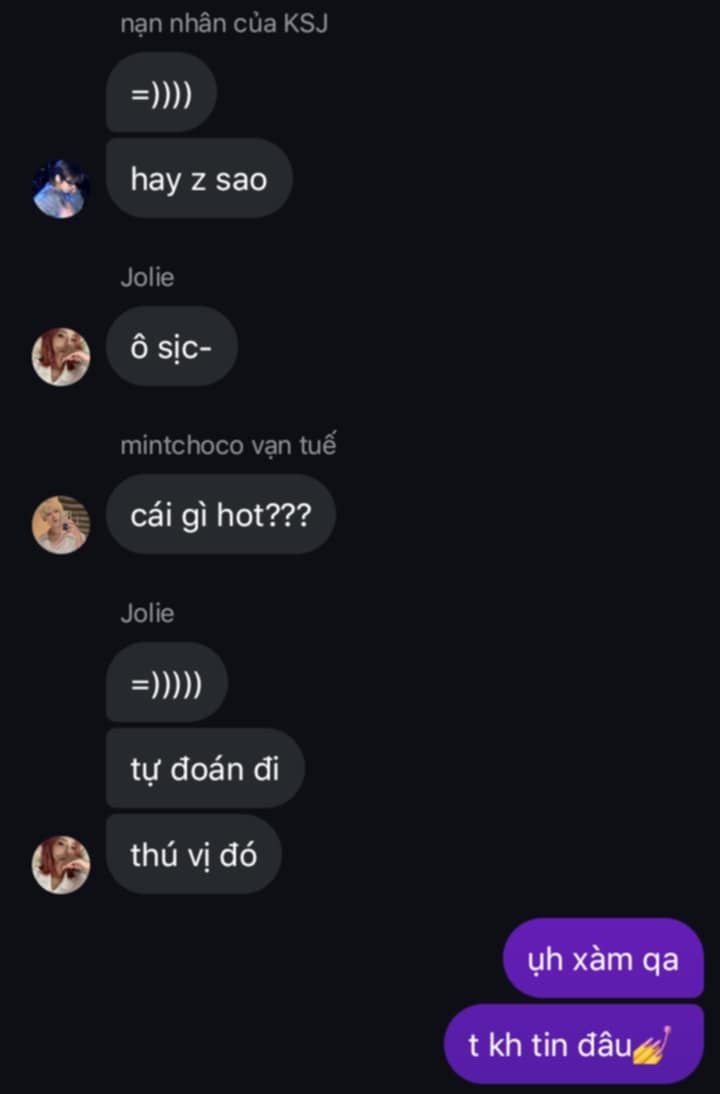This screenshot has width=720, height=1094.
Task: Tap the "=))))" bubble from nạn nhân của KSJ
Action: [161, 92]
